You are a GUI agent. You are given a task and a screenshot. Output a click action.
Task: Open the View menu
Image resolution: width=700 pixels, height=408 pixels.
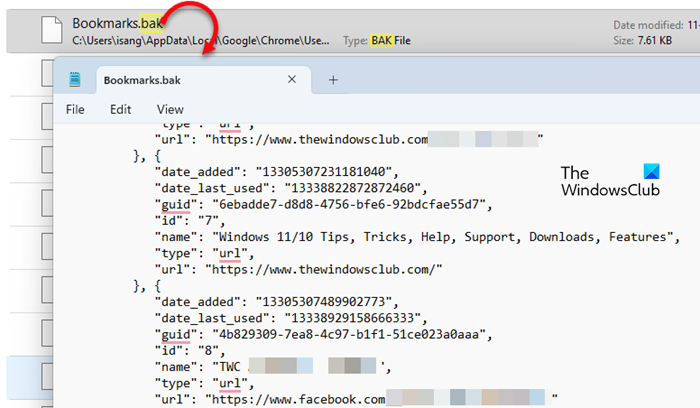tap(170, 109)
